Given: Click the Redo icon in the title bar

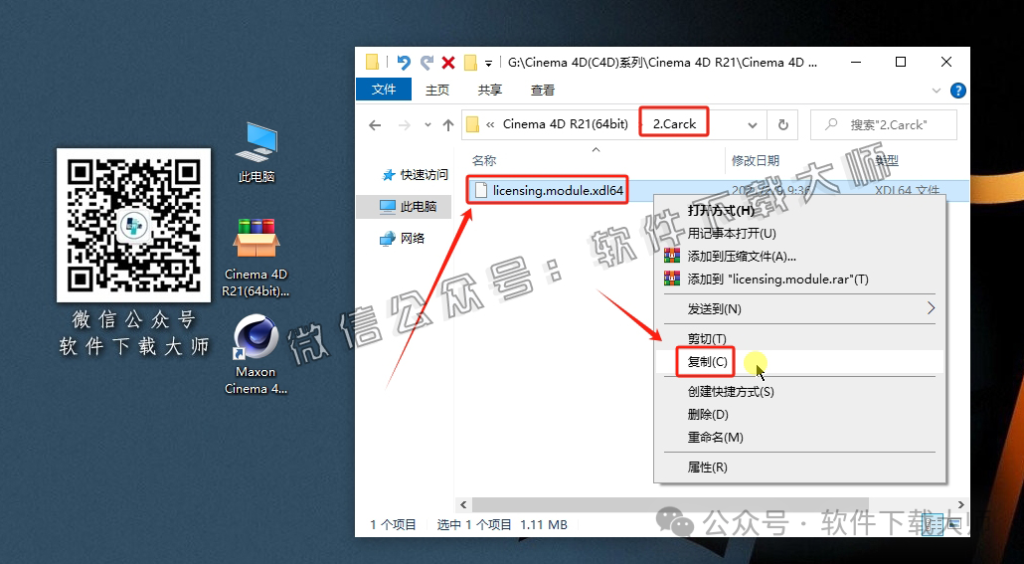Looking at the screenshot, I should coord(426,63).
